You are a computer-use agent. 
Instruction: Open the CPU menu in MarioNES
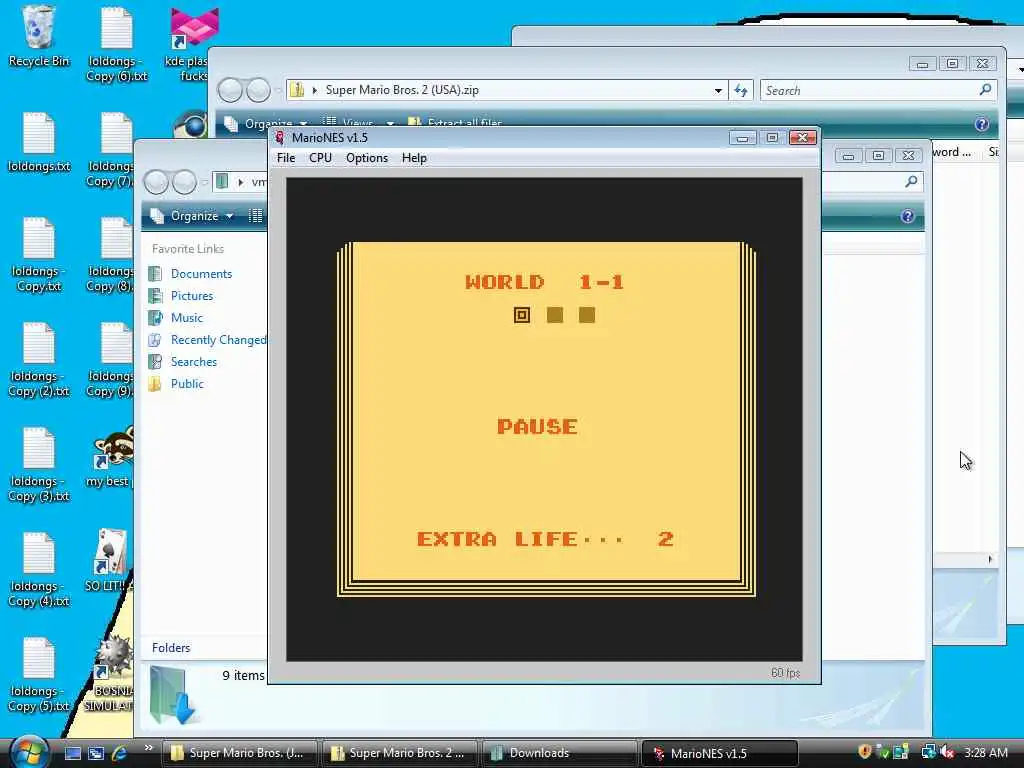tap(320, 158)
